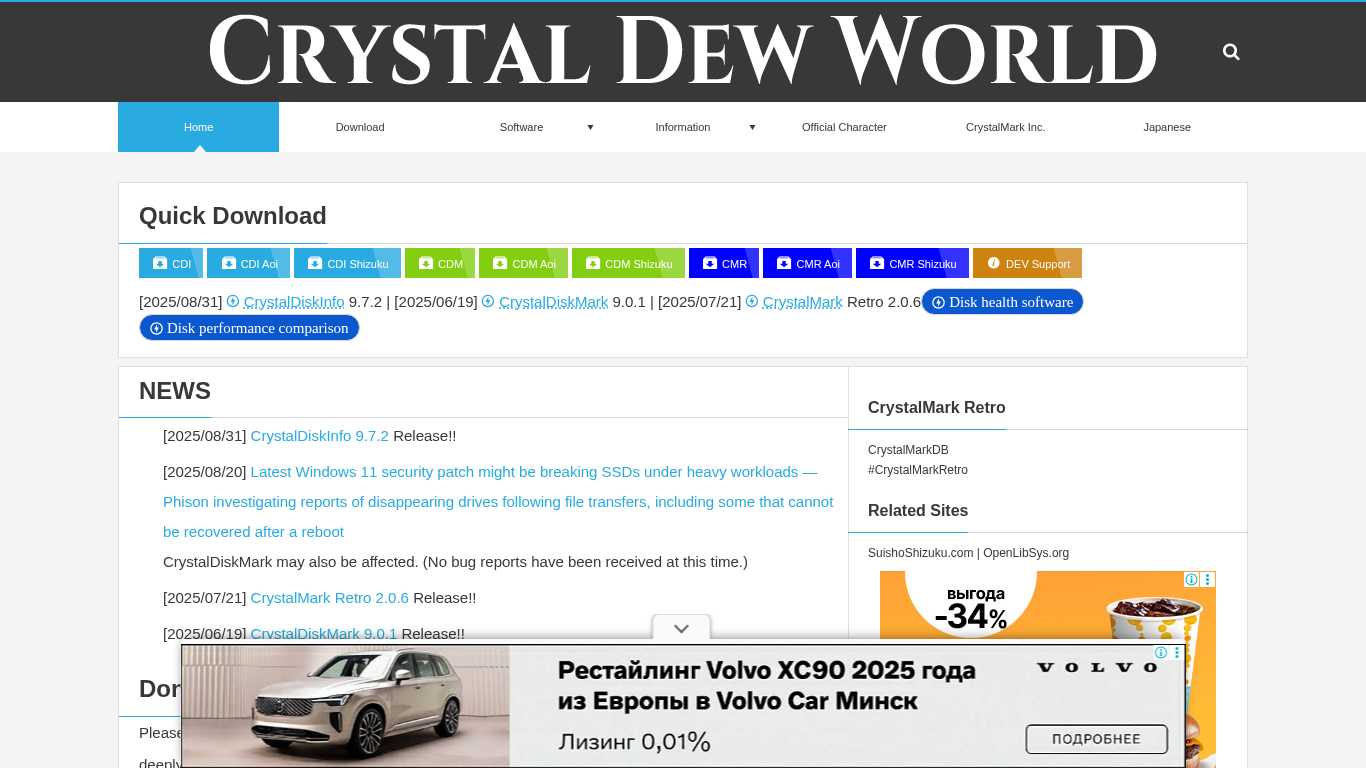Open the CrystalMark Retro 2.0.6 news link
This screenshot has width=1366, height=768.
[x=330, y=598]
